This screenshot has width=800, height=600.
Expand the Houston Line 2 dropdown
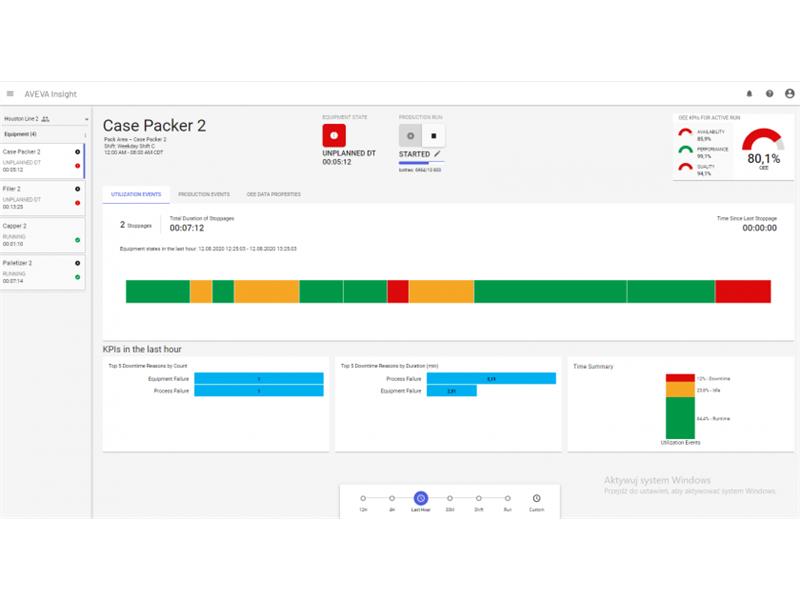pos(86,119)
